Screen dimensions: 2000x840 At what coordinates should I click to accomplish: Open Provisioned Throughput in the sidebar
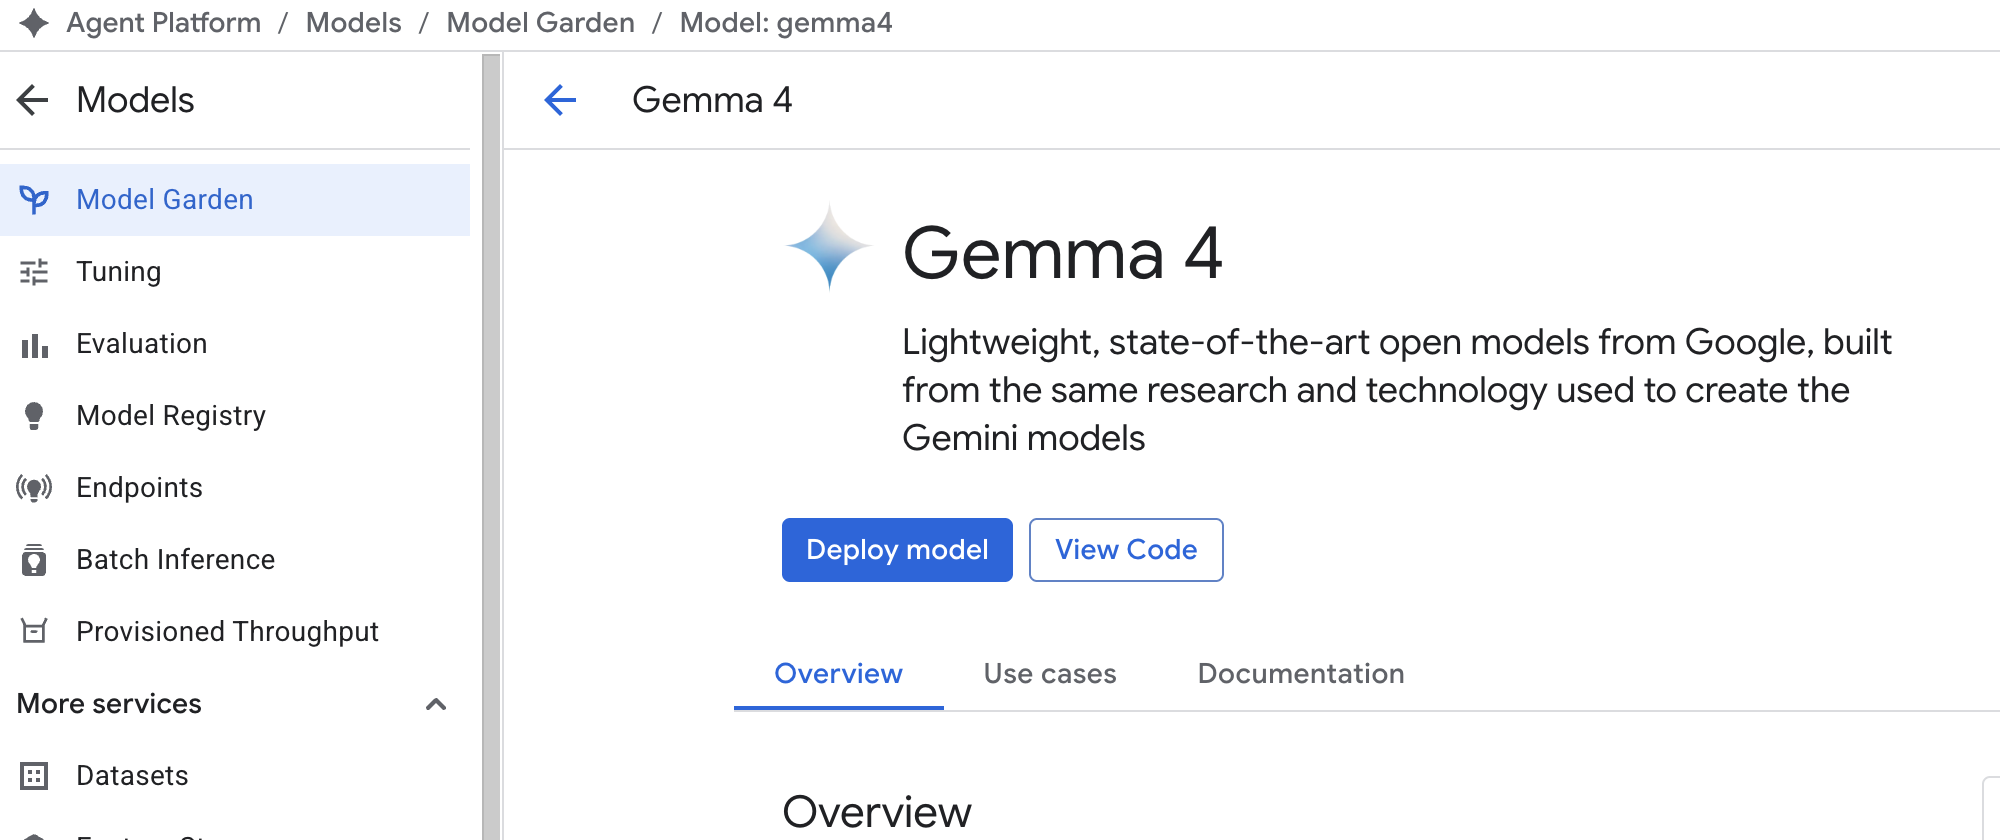(235, 632)
